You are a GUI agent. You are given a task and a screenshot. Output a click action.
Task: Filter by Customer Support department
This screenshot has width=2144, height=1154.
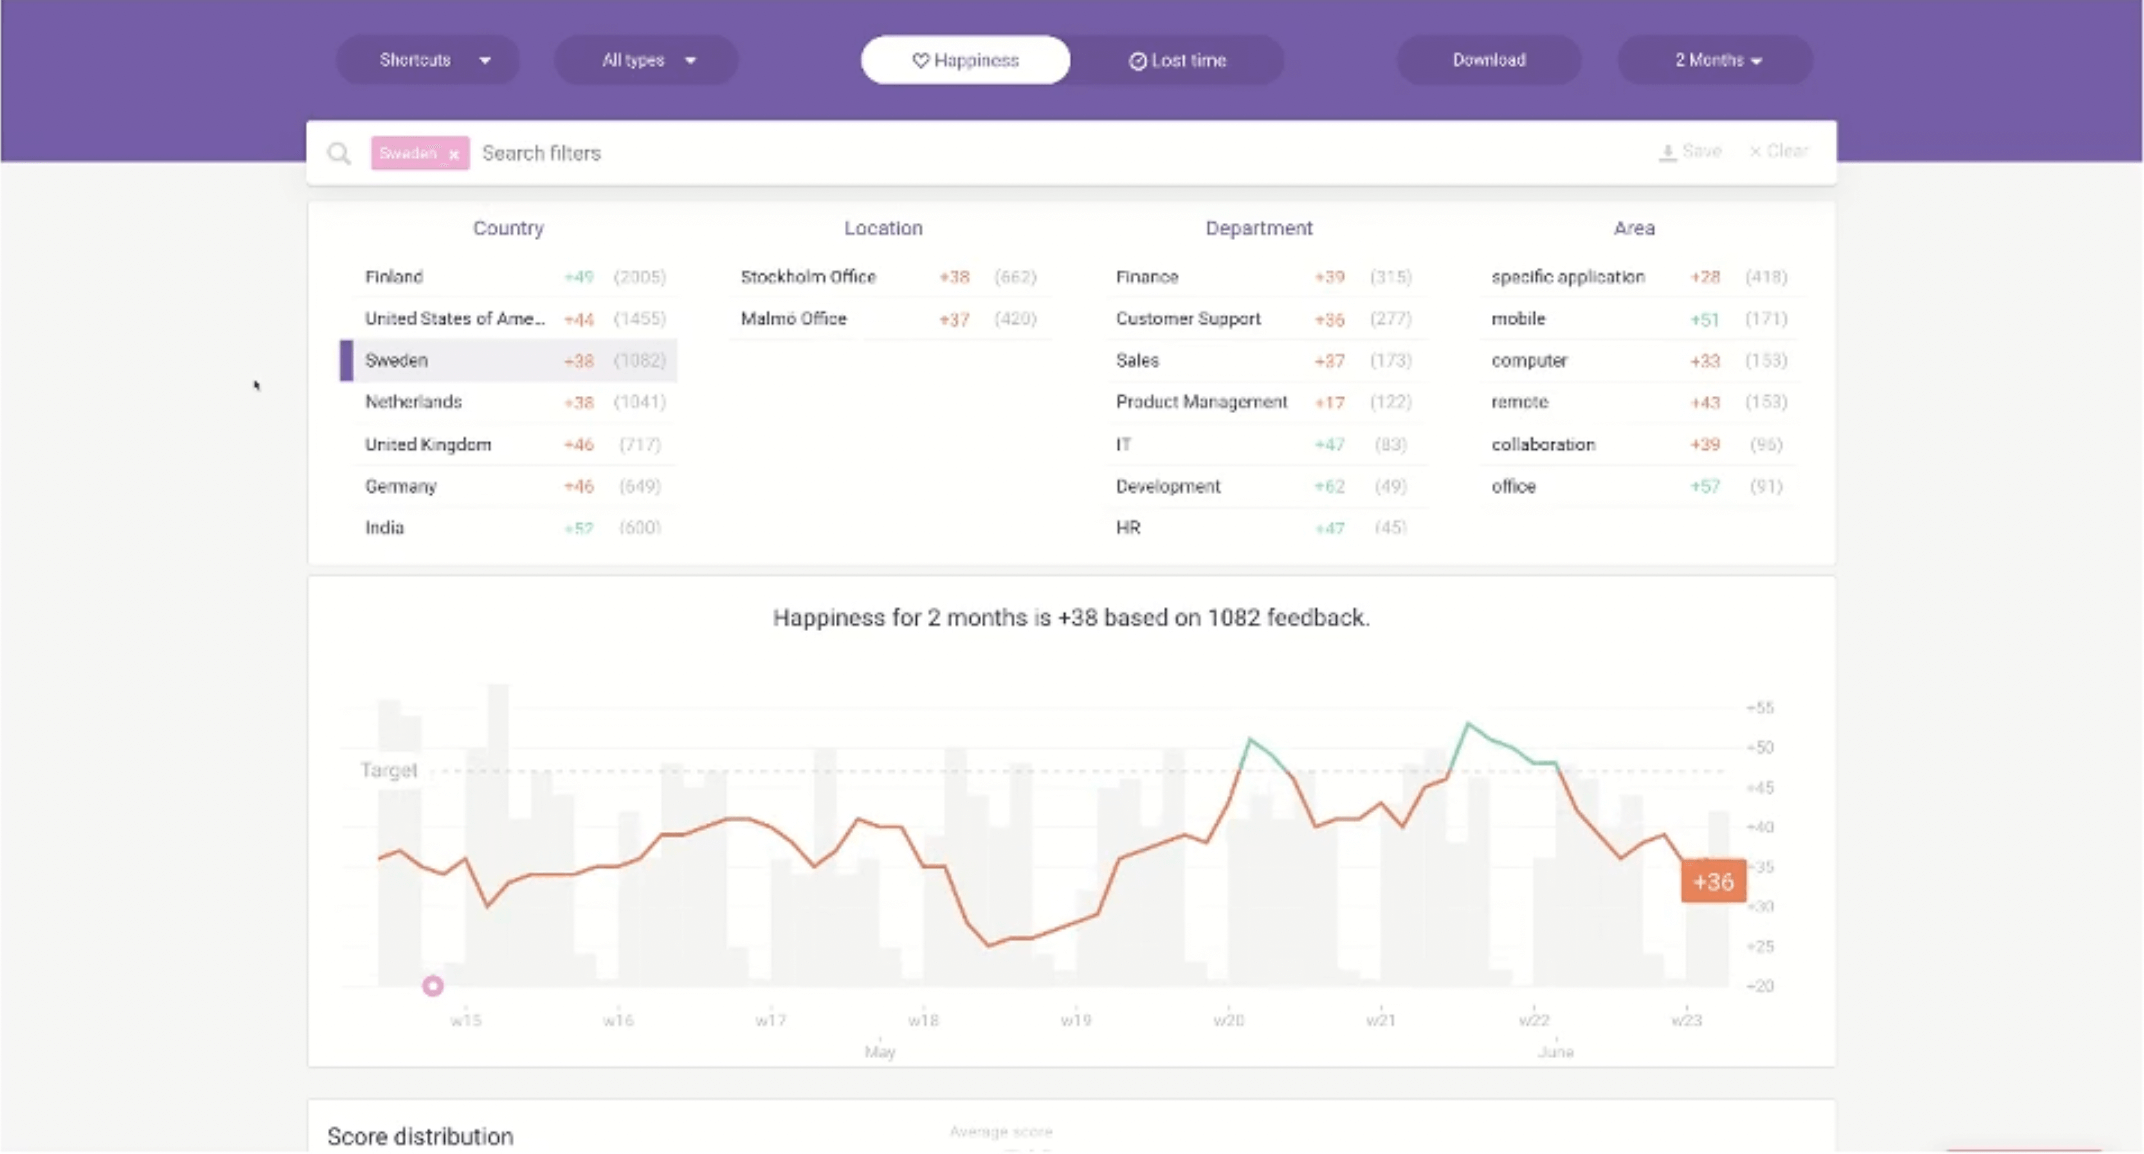pyautogui.click(x=1264, y=319)
